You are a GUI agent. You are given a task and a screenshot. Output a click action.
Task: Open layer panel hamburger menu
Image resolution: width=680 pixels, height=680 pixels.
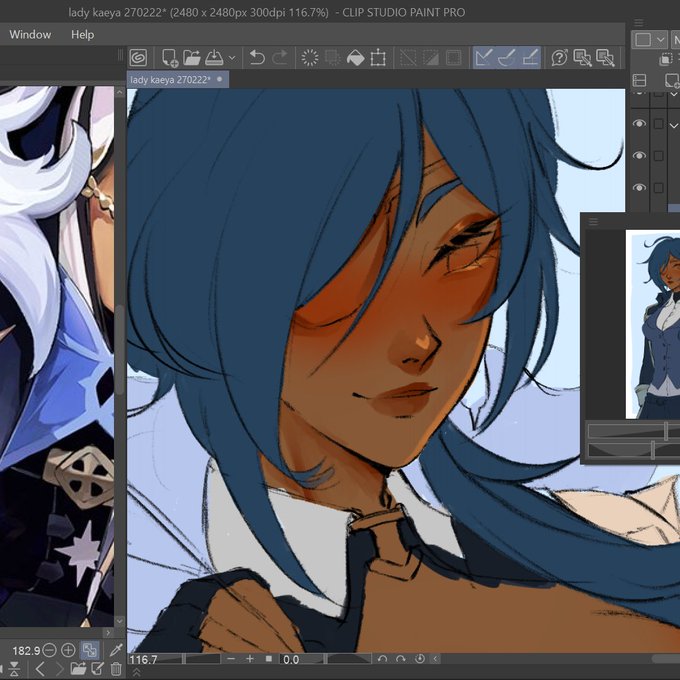[x=639, y=23]
